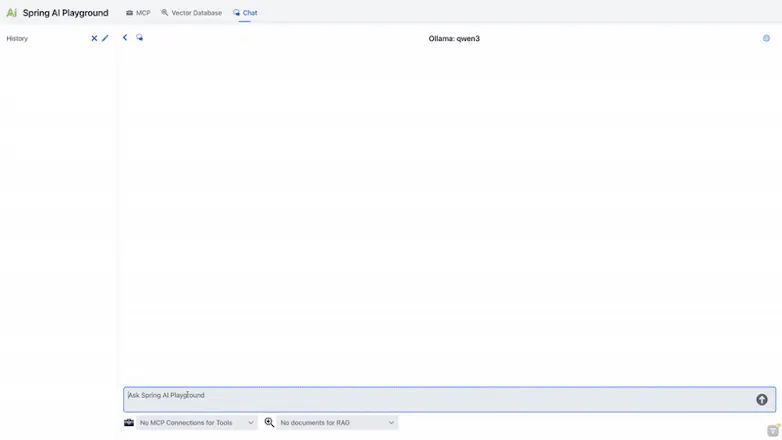This screenshot has height=440, width=782.
Task: Open the No documents for RAG dropdown
Action: point(337,423)
